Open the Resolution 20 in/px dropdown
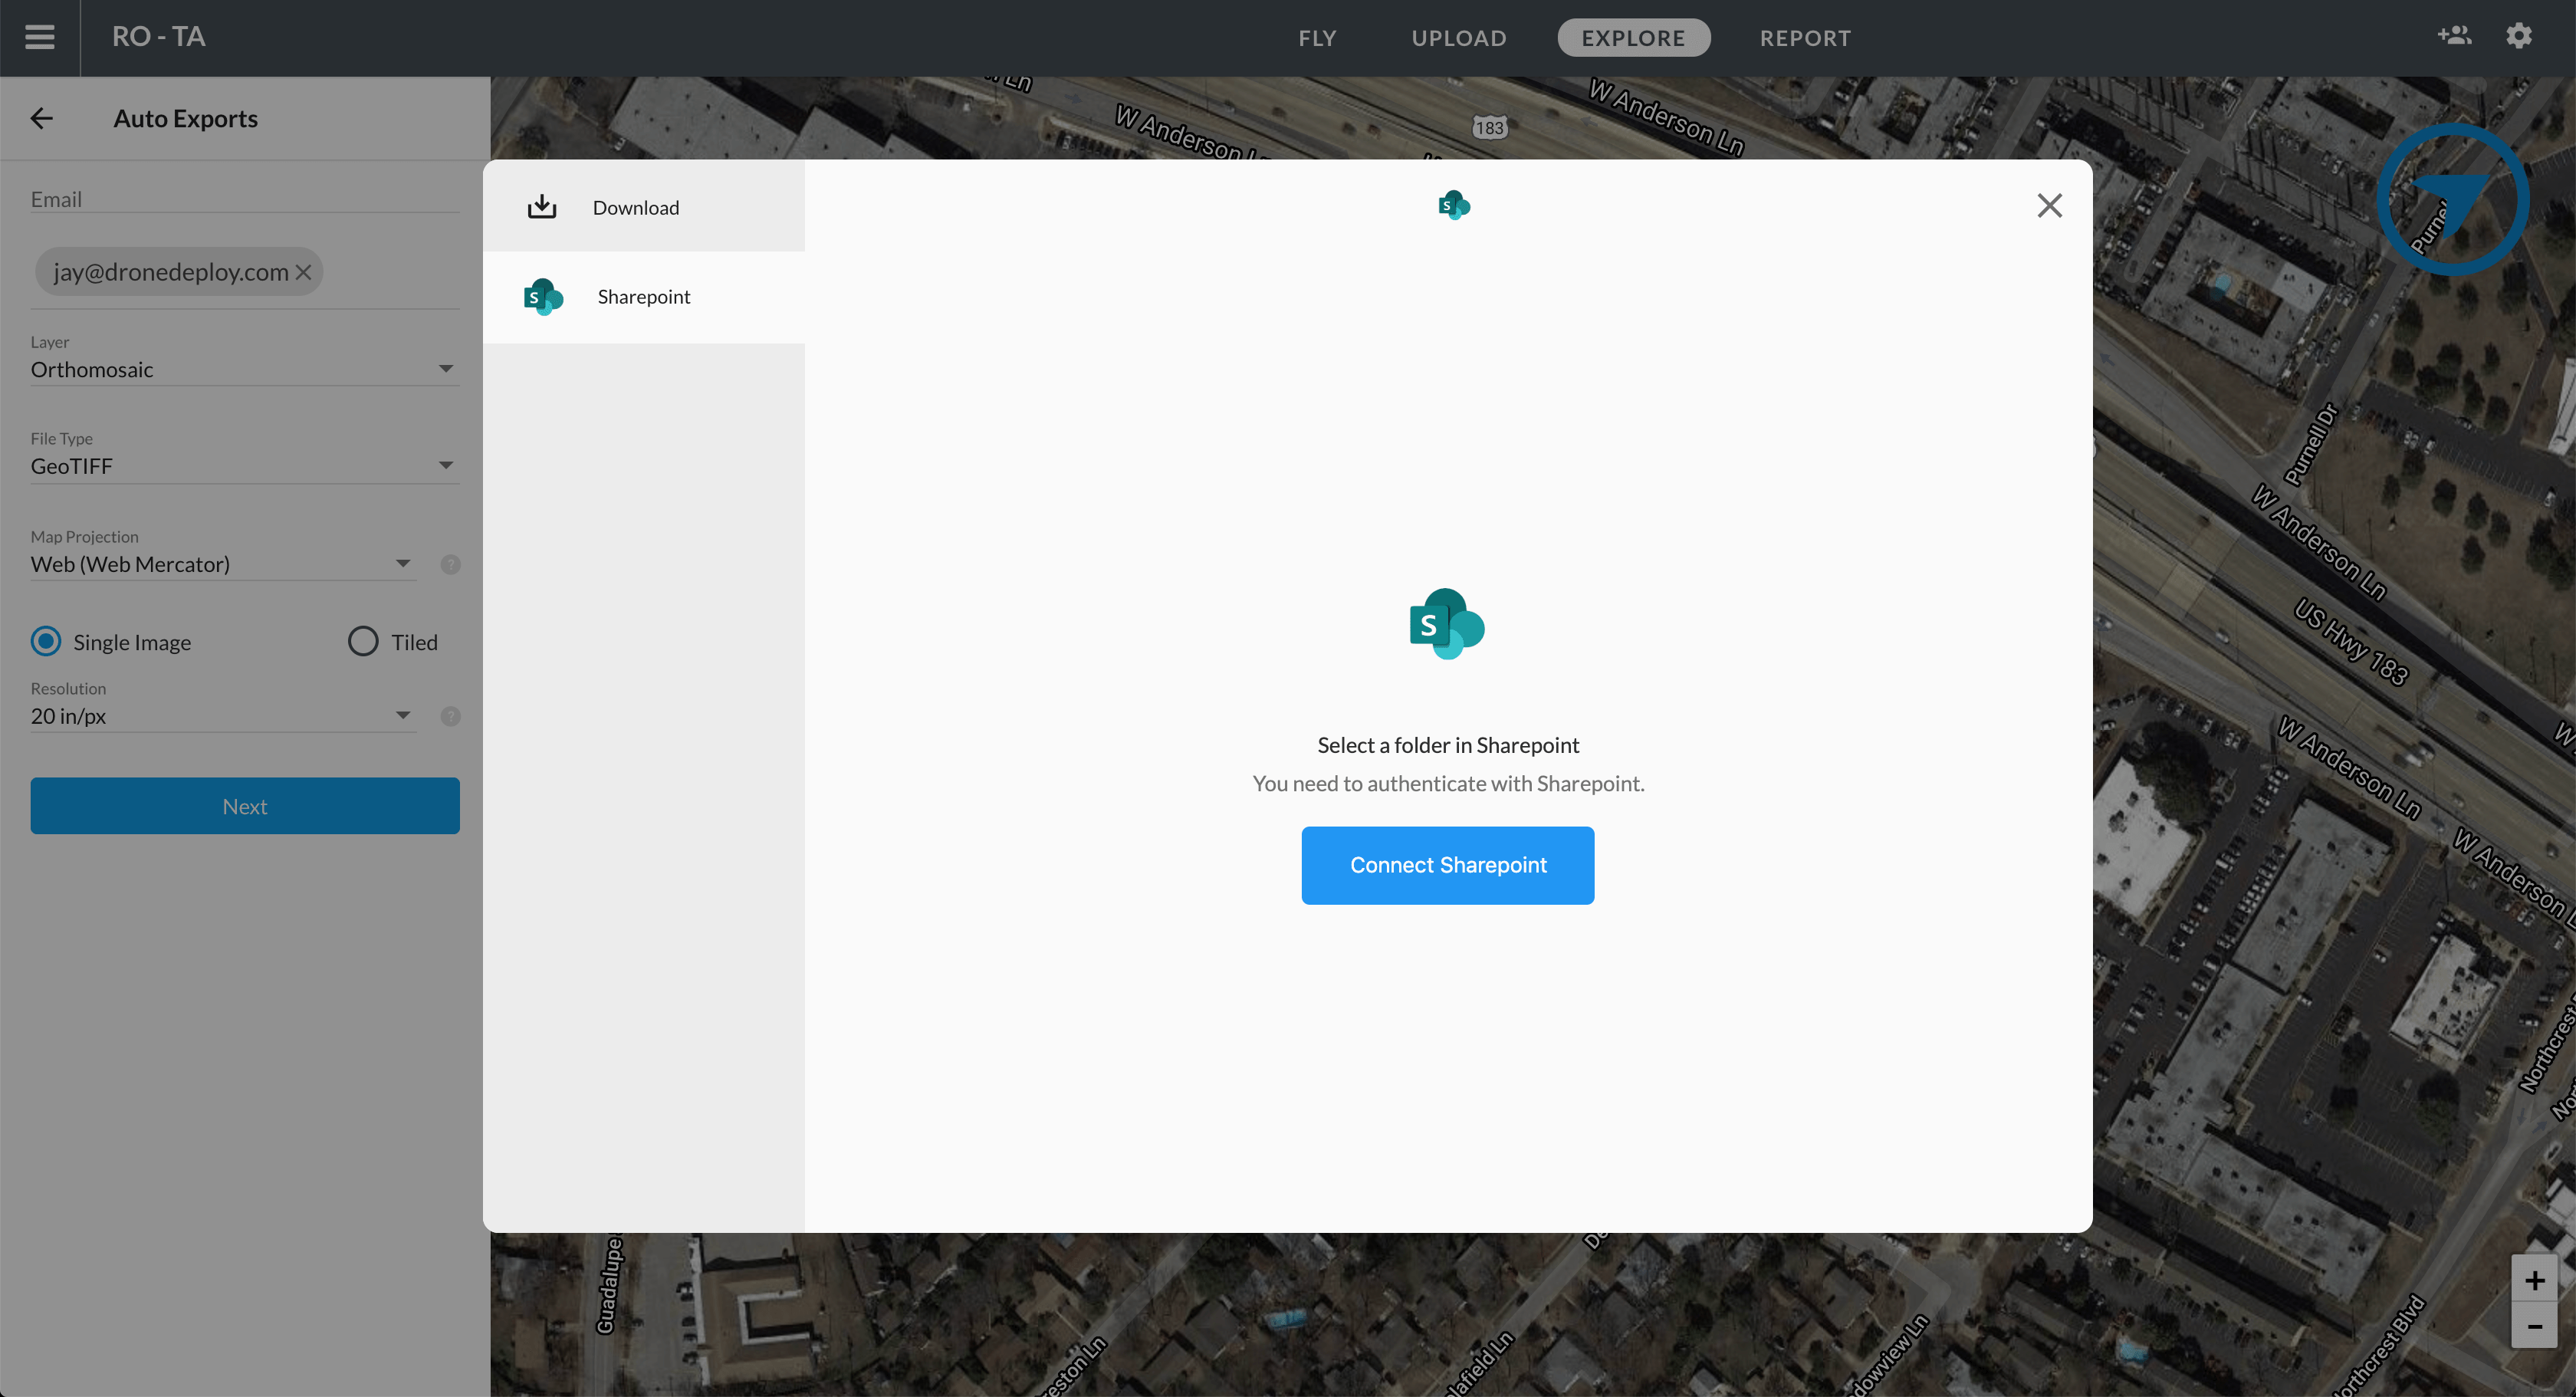 [x=223, y=716]
